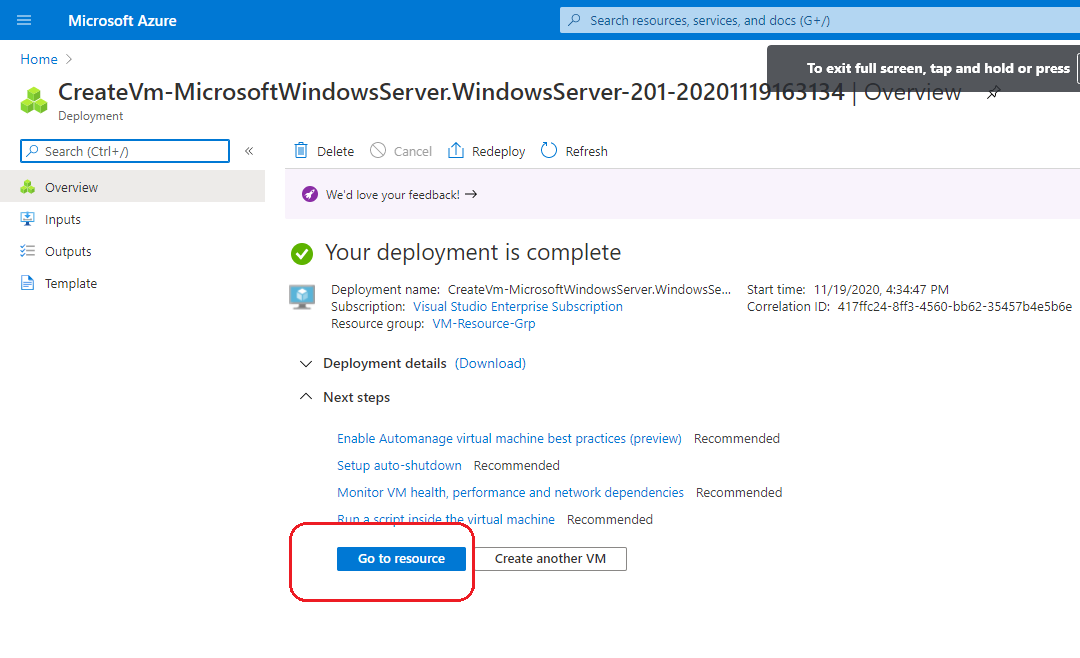This screenshot has width=1080, height=658.
Task: Click the Deployment subtitle under the title
Action: coord(91,116)
